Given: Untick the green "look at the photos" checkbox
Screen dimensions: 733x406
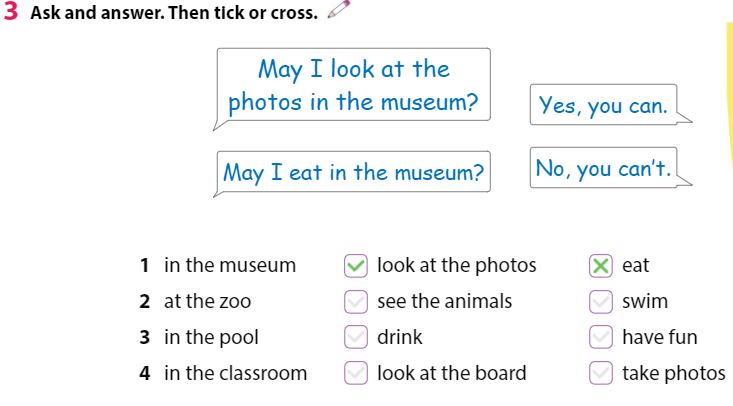Looking at the screenshot, I should coord(355,266).
